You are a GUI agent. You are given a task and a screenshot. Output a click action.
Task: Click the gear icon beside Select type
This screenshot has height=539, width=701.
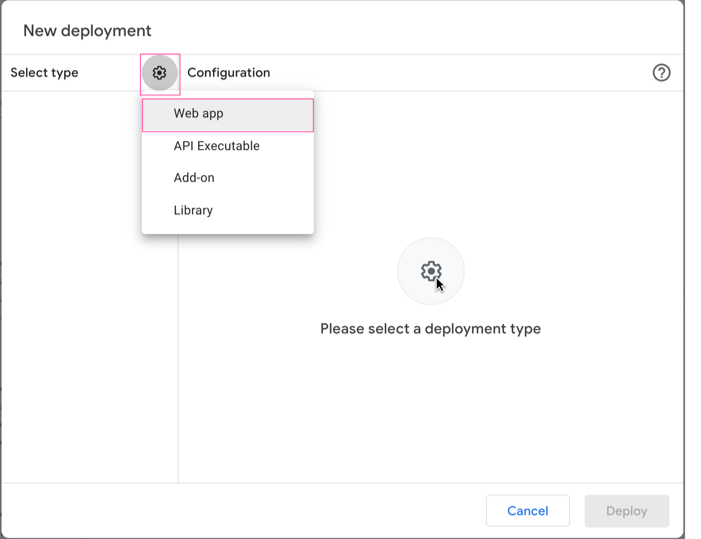coord(159,73)
